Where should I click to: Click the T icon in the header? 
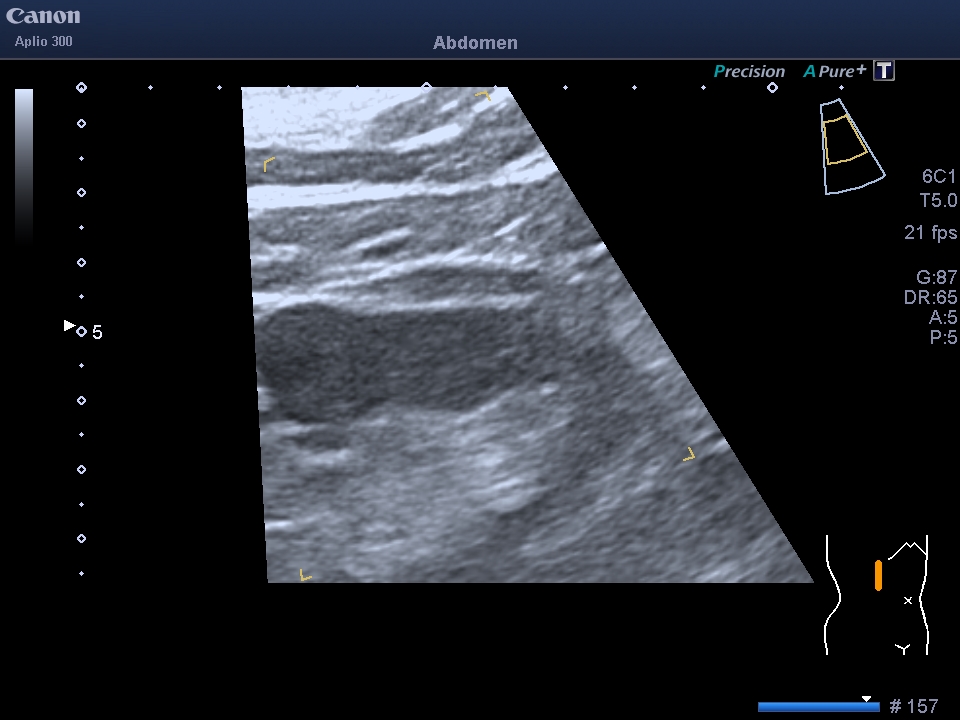883,70
